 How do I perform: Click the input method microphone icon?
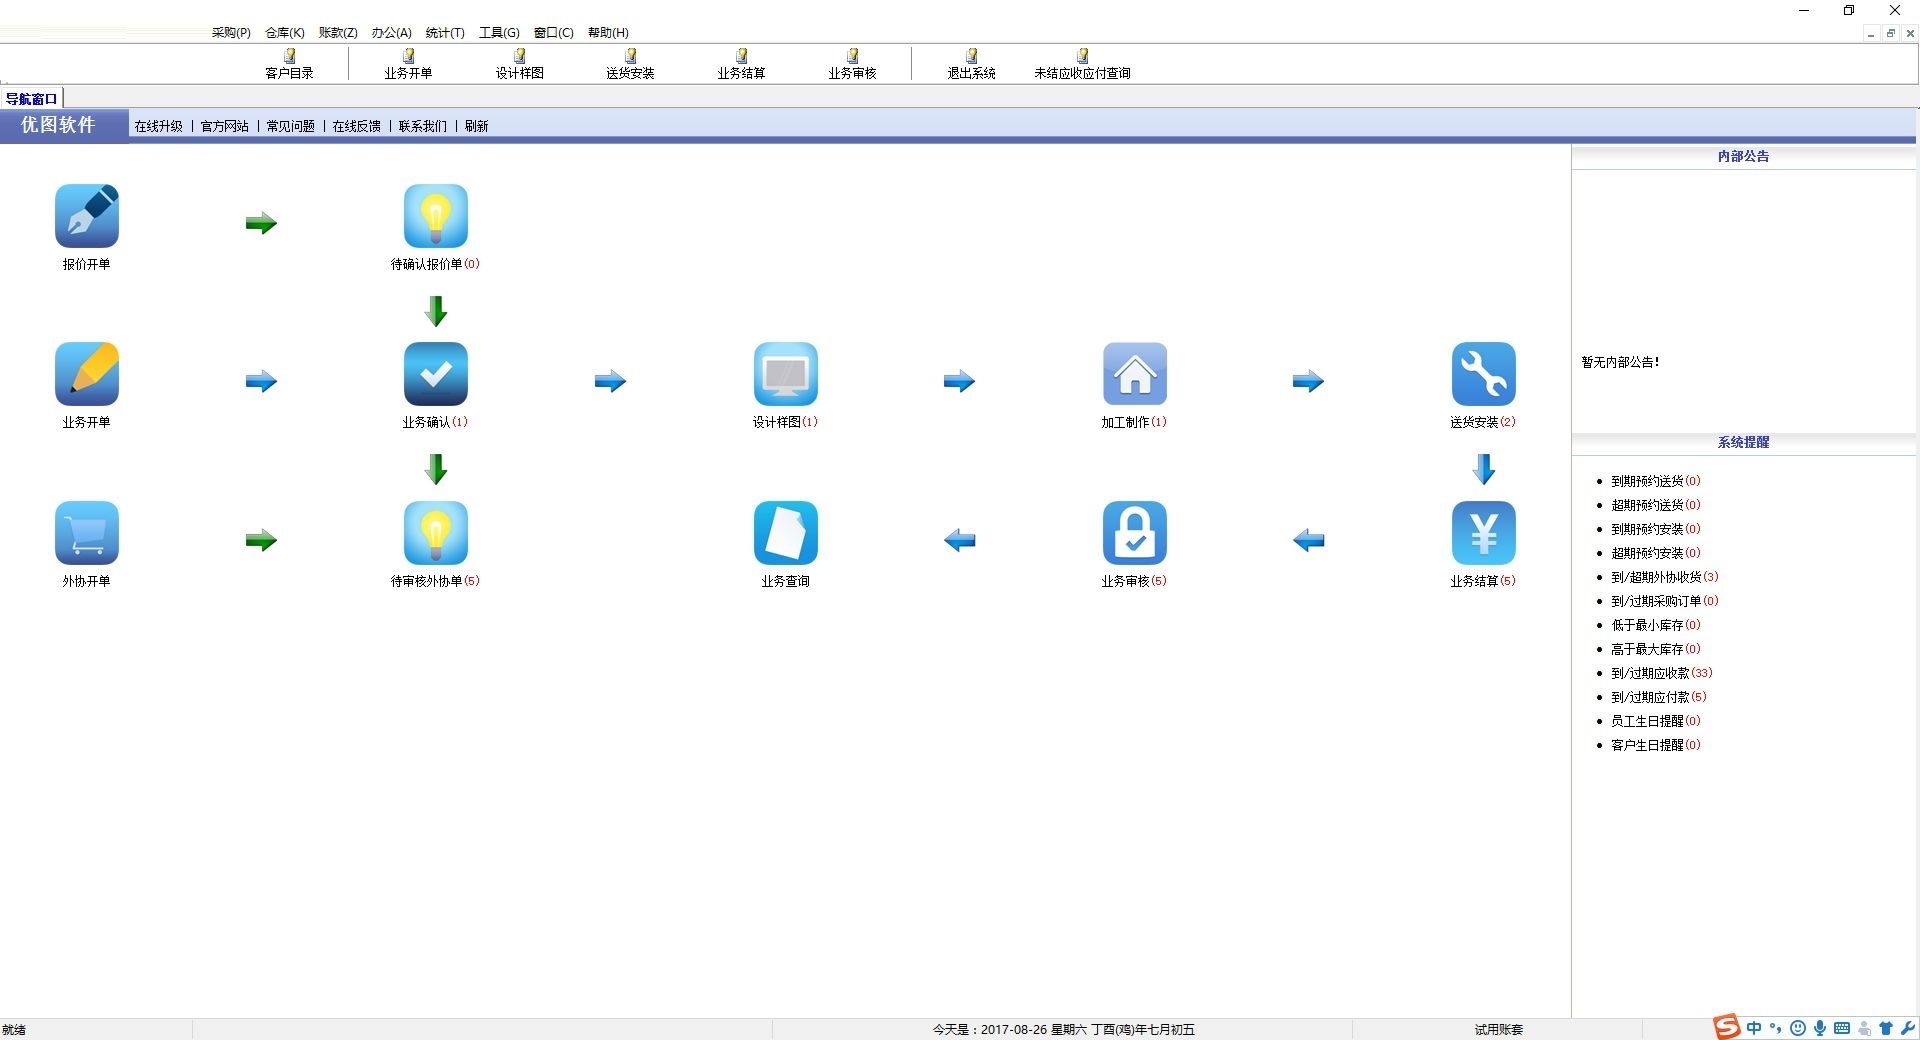[x=1820, y=1028]
